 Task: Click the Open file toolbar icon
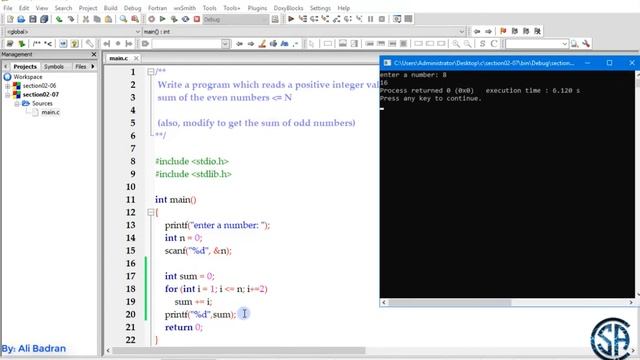[21, 19]
